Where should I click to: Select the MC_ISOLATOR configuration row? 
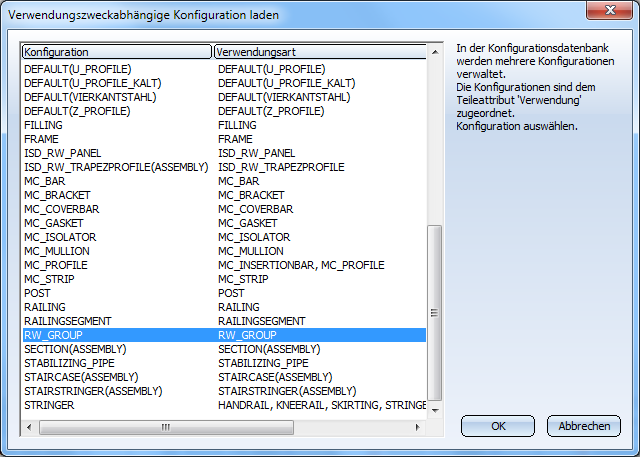click(x=224, y=237)
